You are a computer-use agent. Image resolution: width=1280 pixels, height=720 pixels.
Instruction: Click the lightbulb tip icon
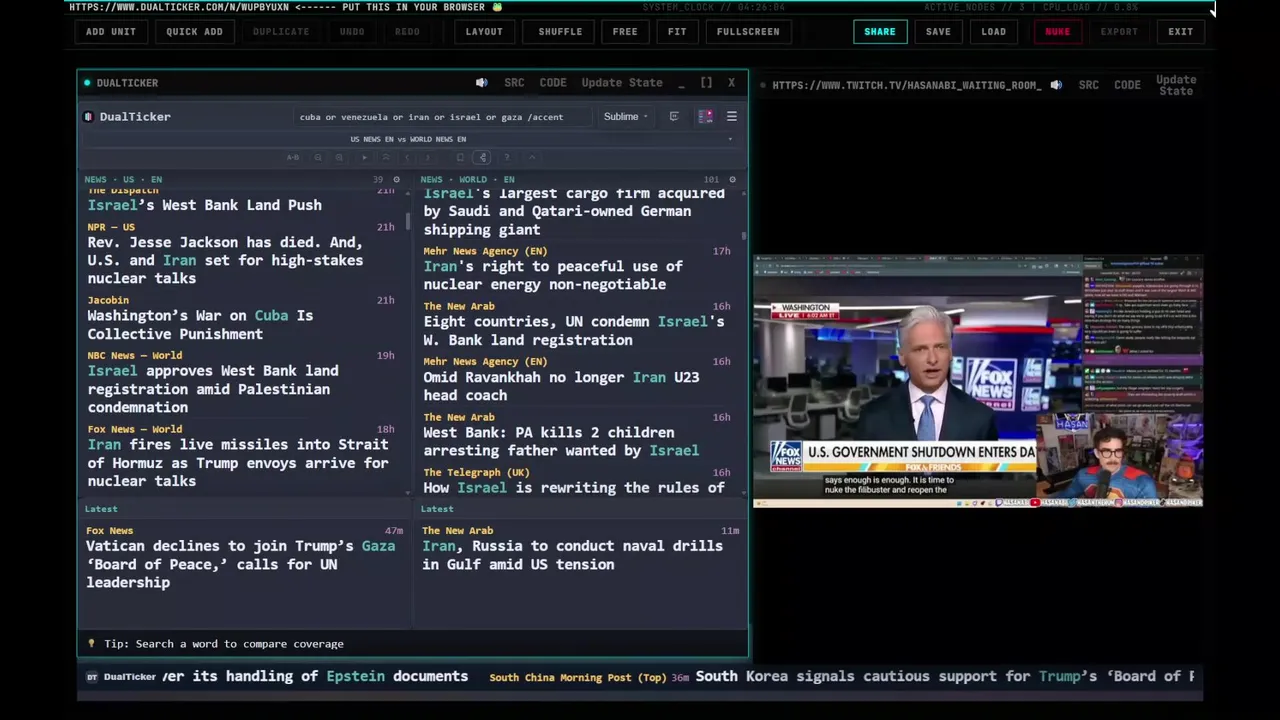point(91,644)
